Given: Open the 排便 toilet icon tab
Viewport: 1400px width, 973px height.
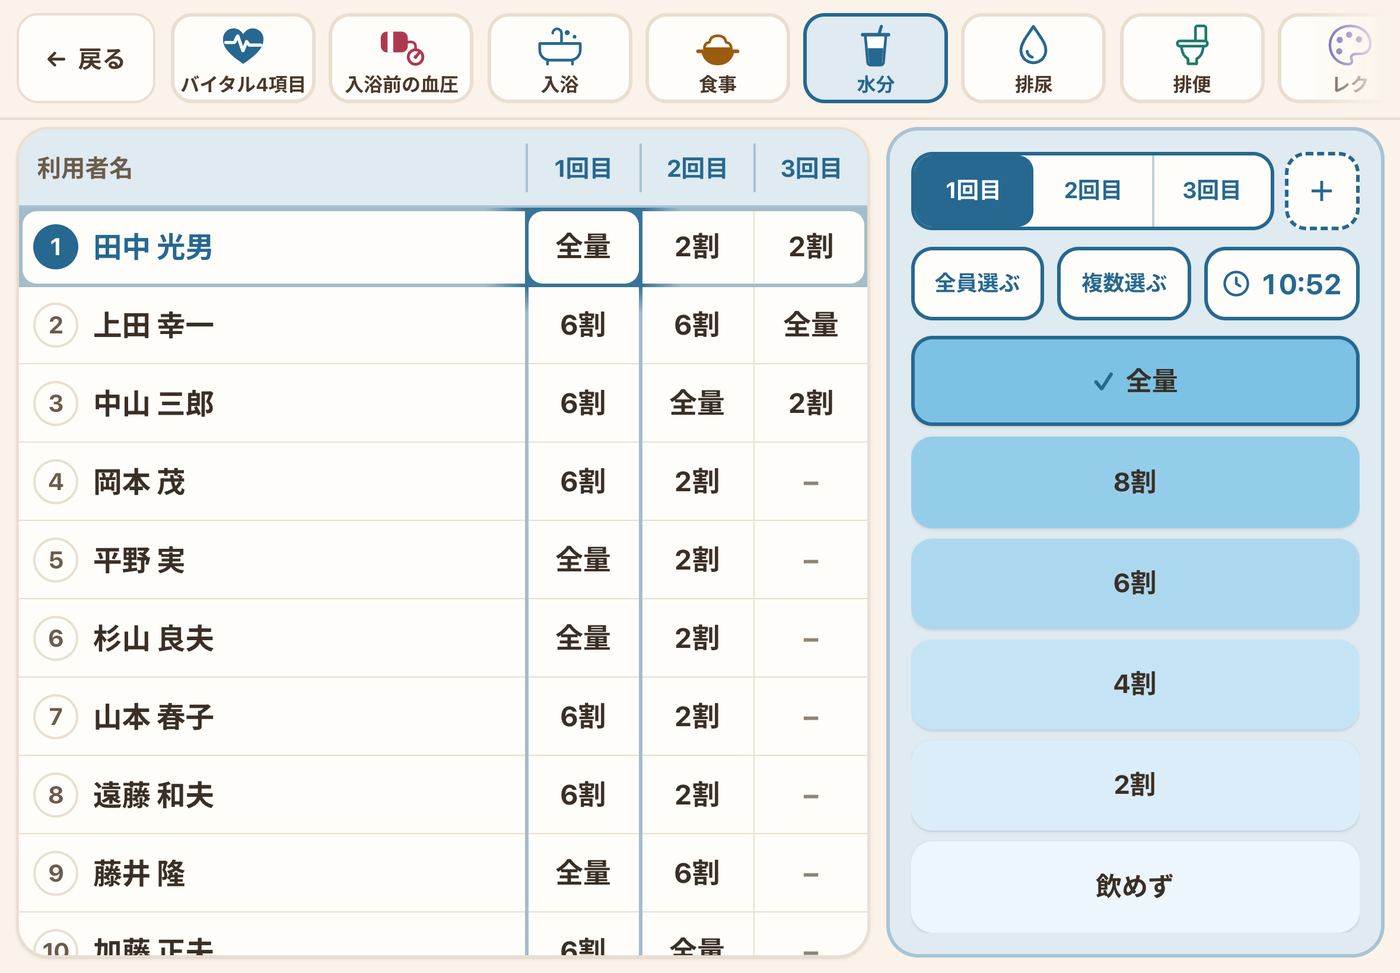Looking at the screenshot, I should [x=1191, y=59].
